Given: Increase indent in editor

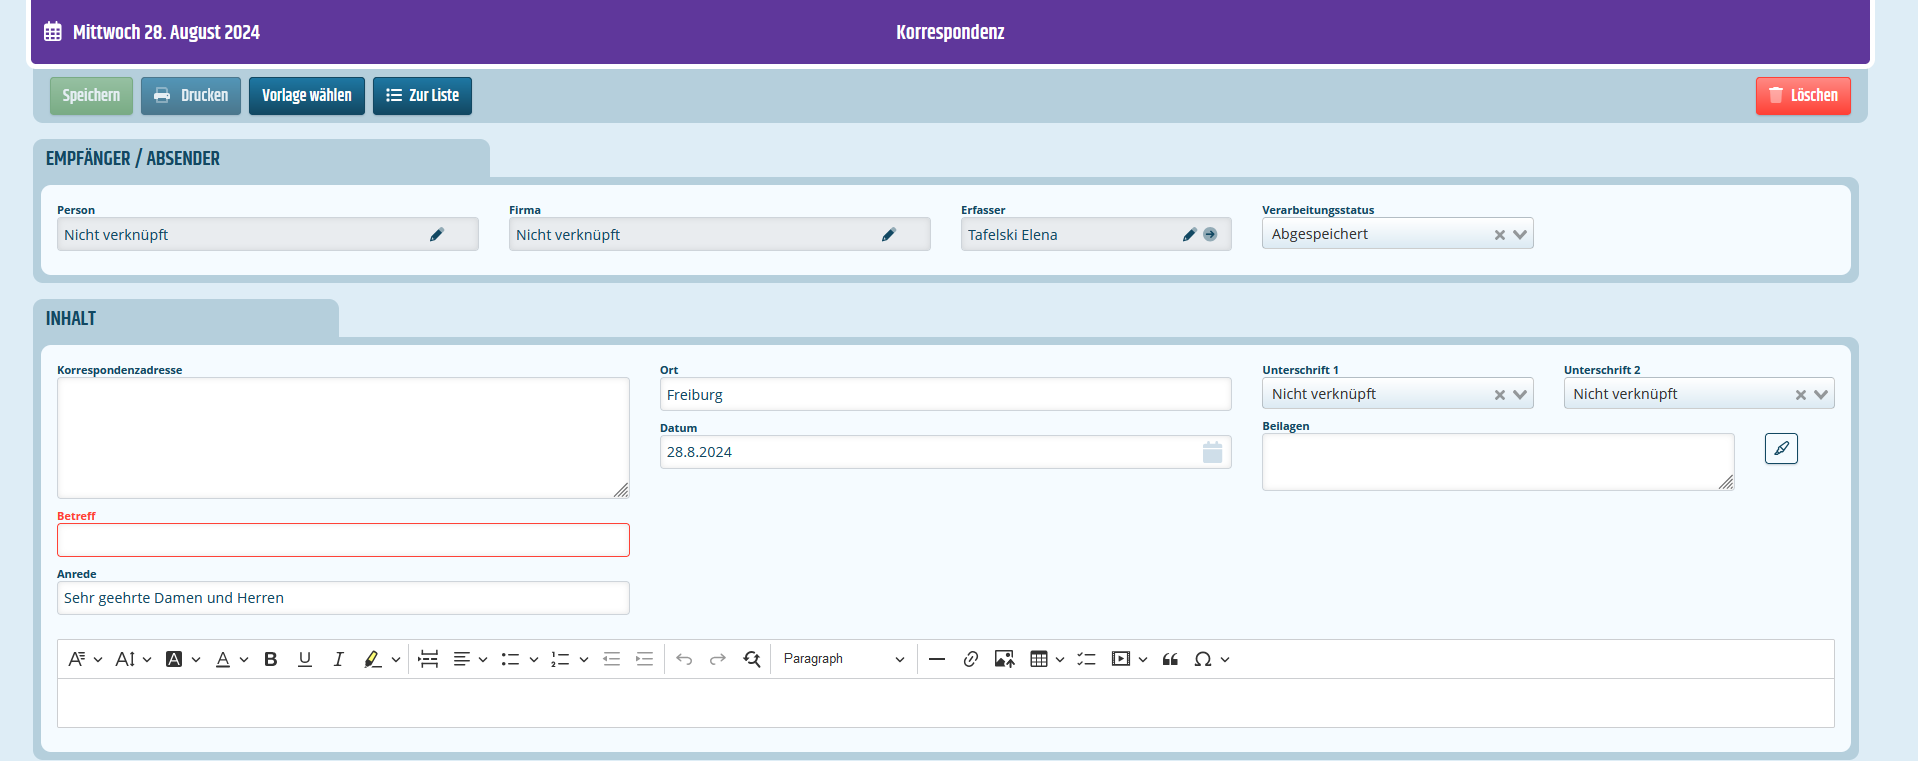Looking at the screenshot, I should click(645, 659).
